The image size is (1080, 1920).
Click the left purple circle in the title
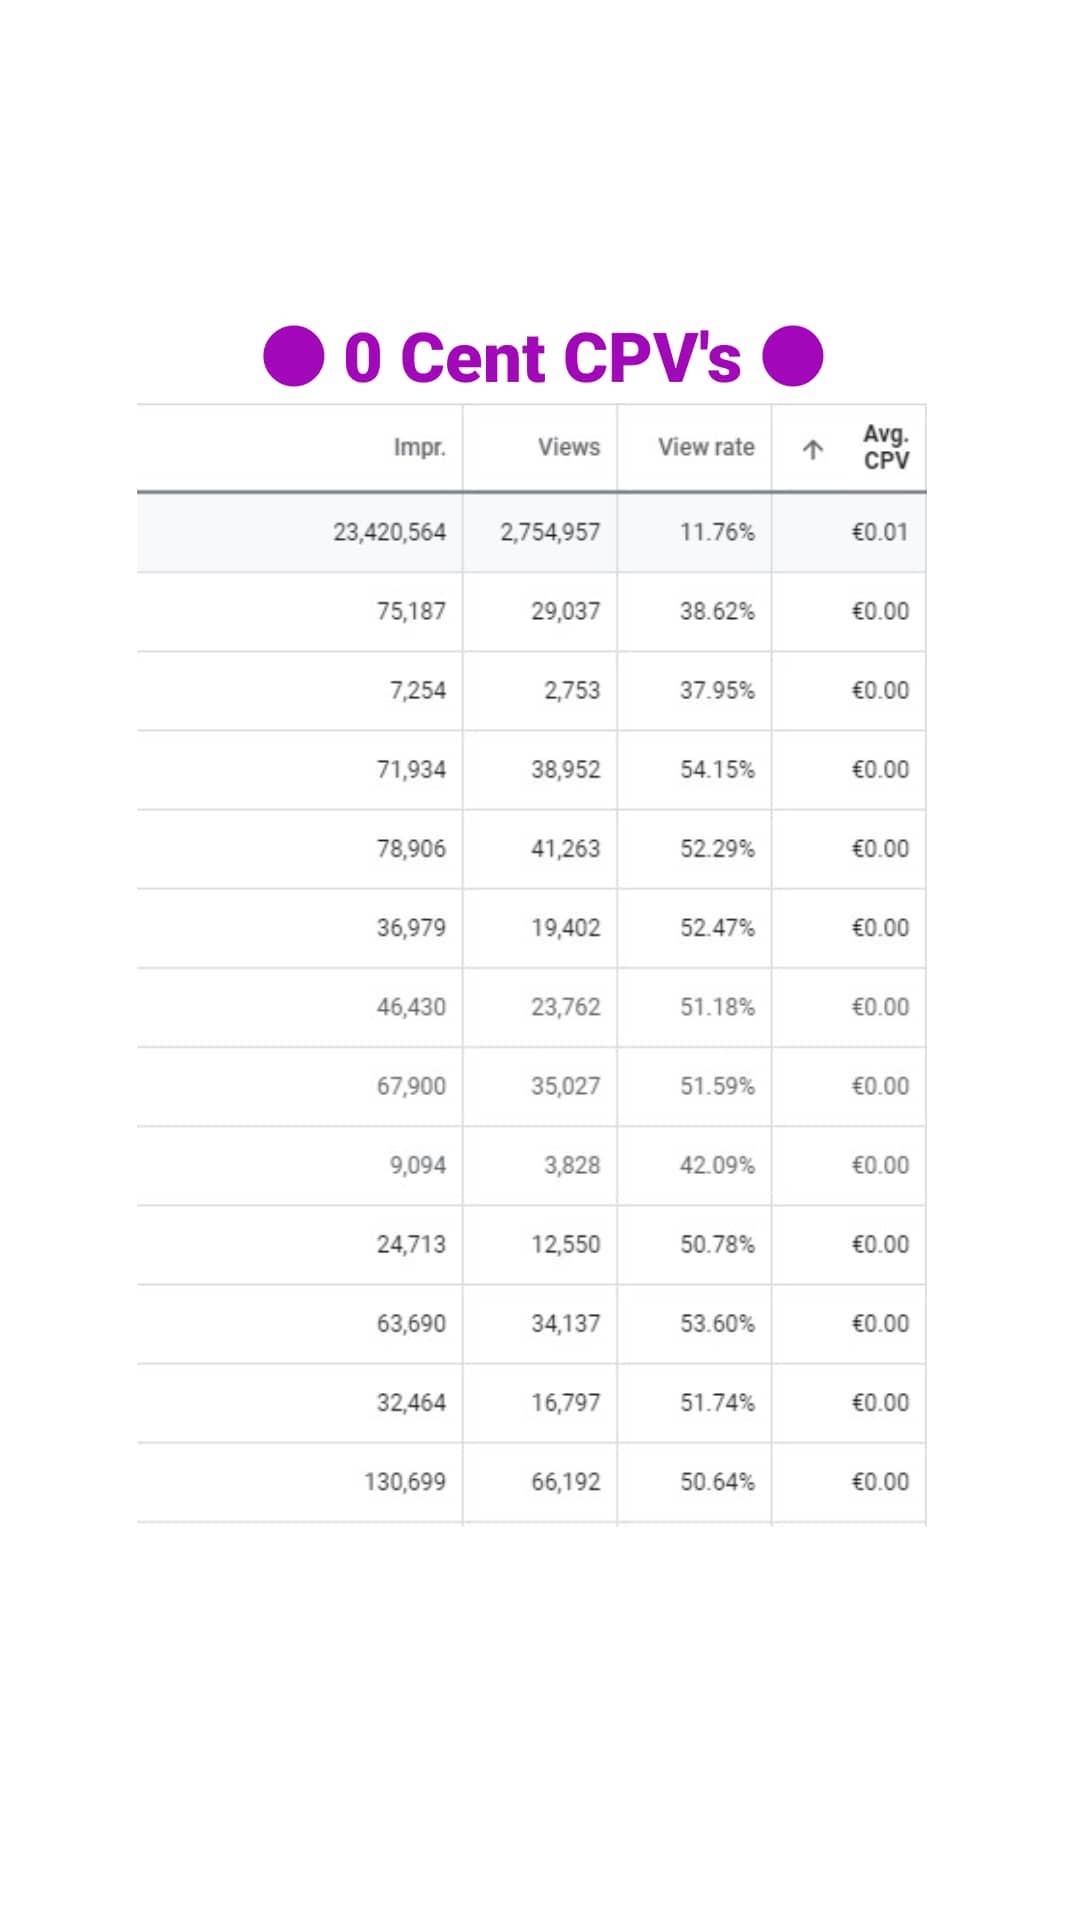[294, 356]
